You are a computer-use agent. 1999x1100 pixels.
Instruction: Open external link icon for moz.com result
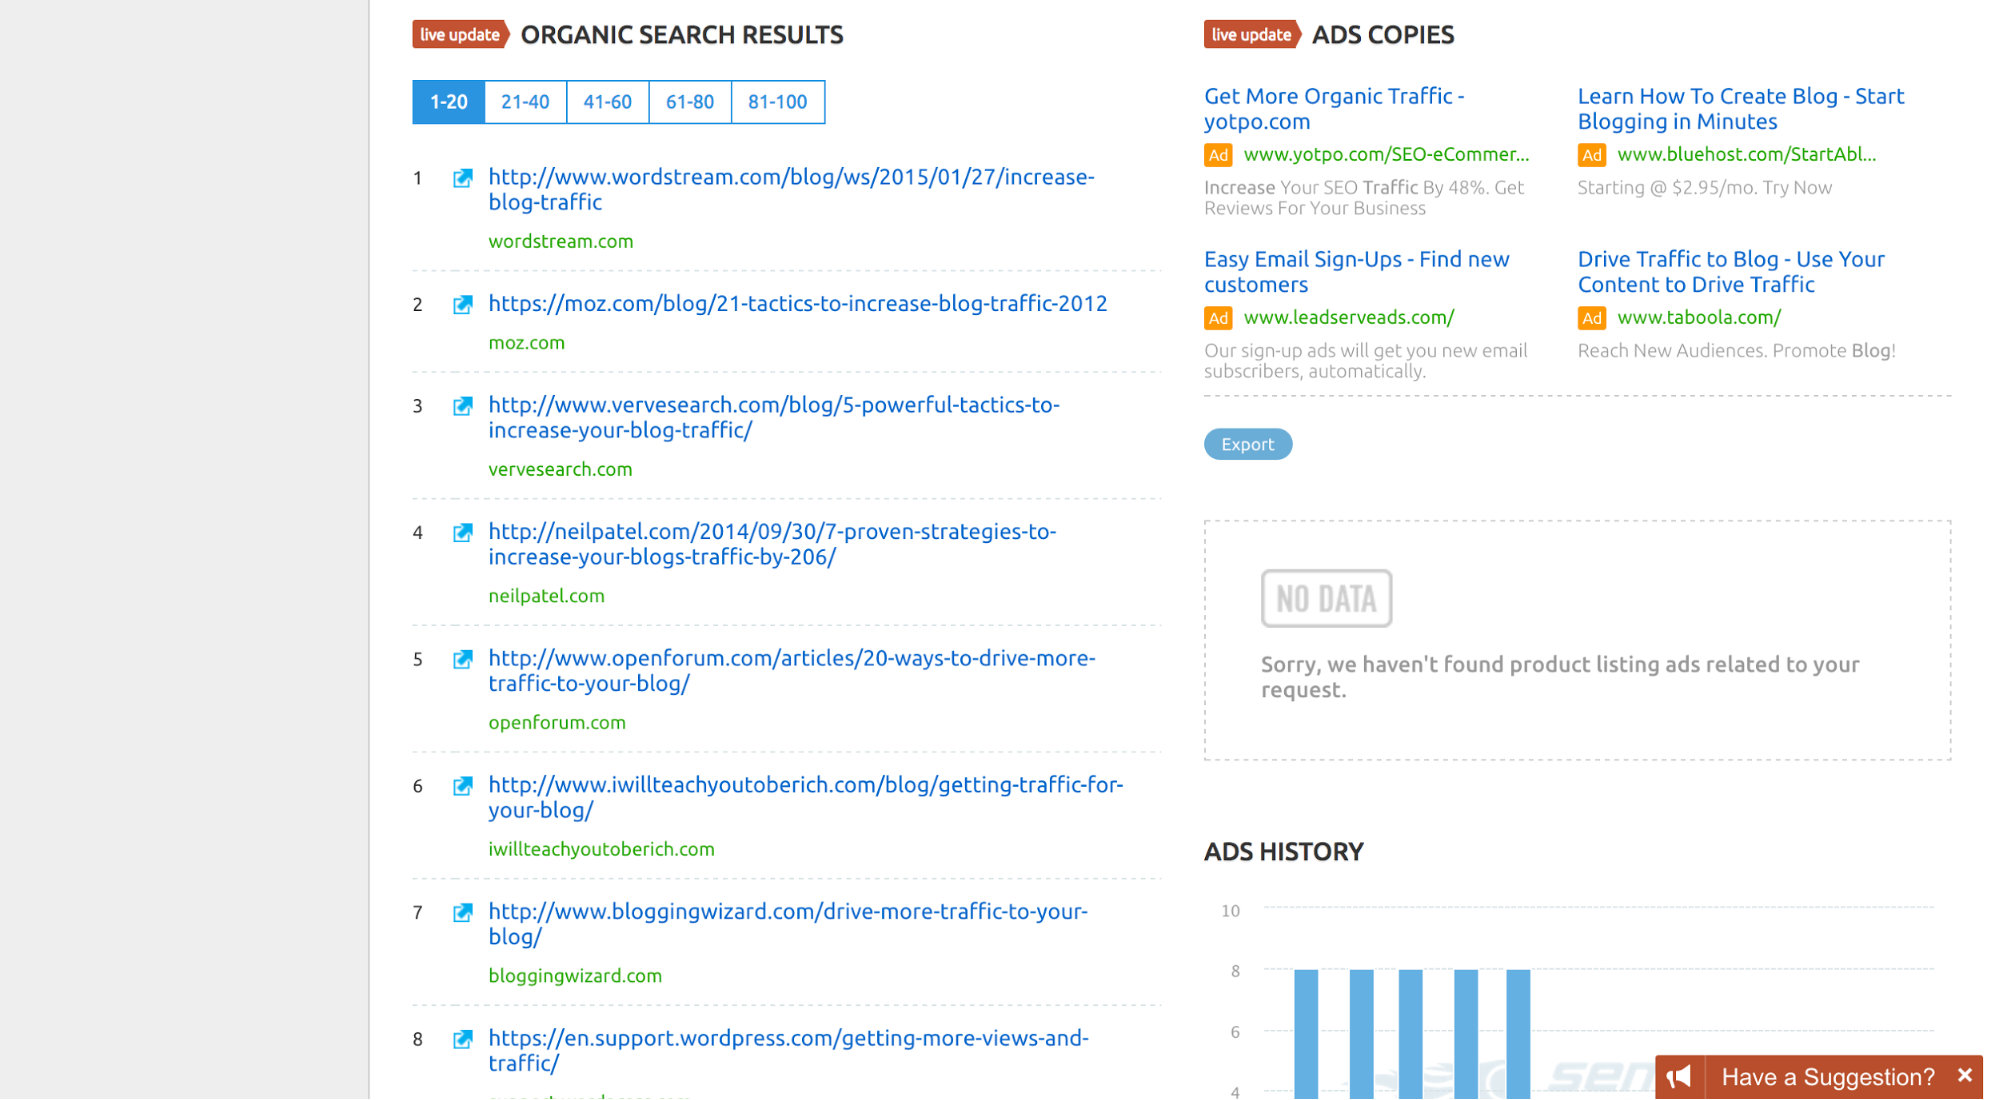click(462, 304)
